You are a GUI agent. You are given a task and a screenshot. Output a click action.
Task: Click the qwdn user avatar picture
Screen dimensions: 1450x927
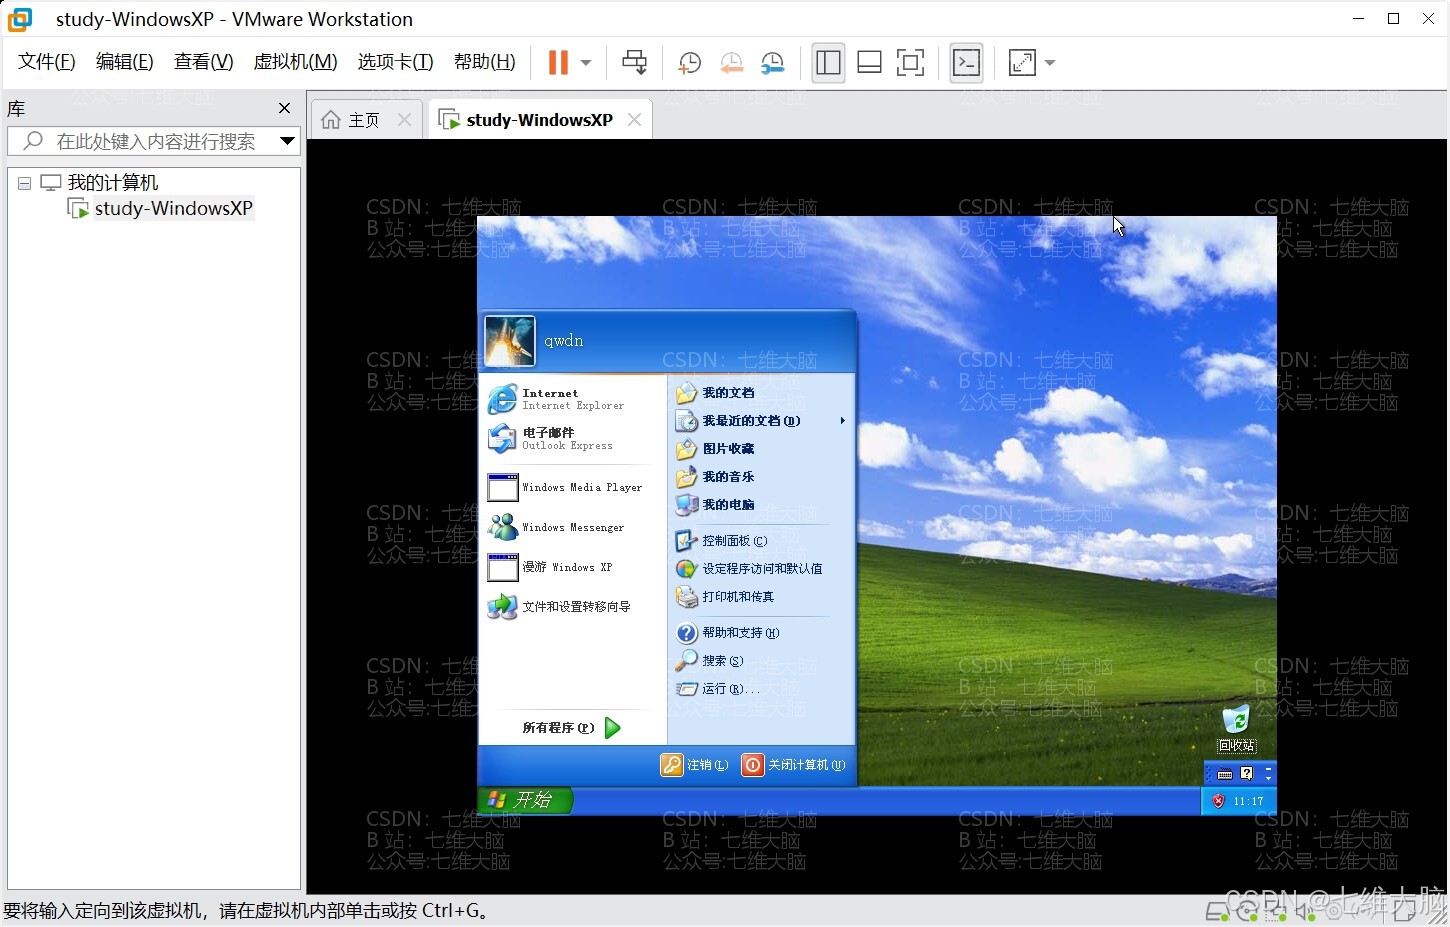pos(510,341)
